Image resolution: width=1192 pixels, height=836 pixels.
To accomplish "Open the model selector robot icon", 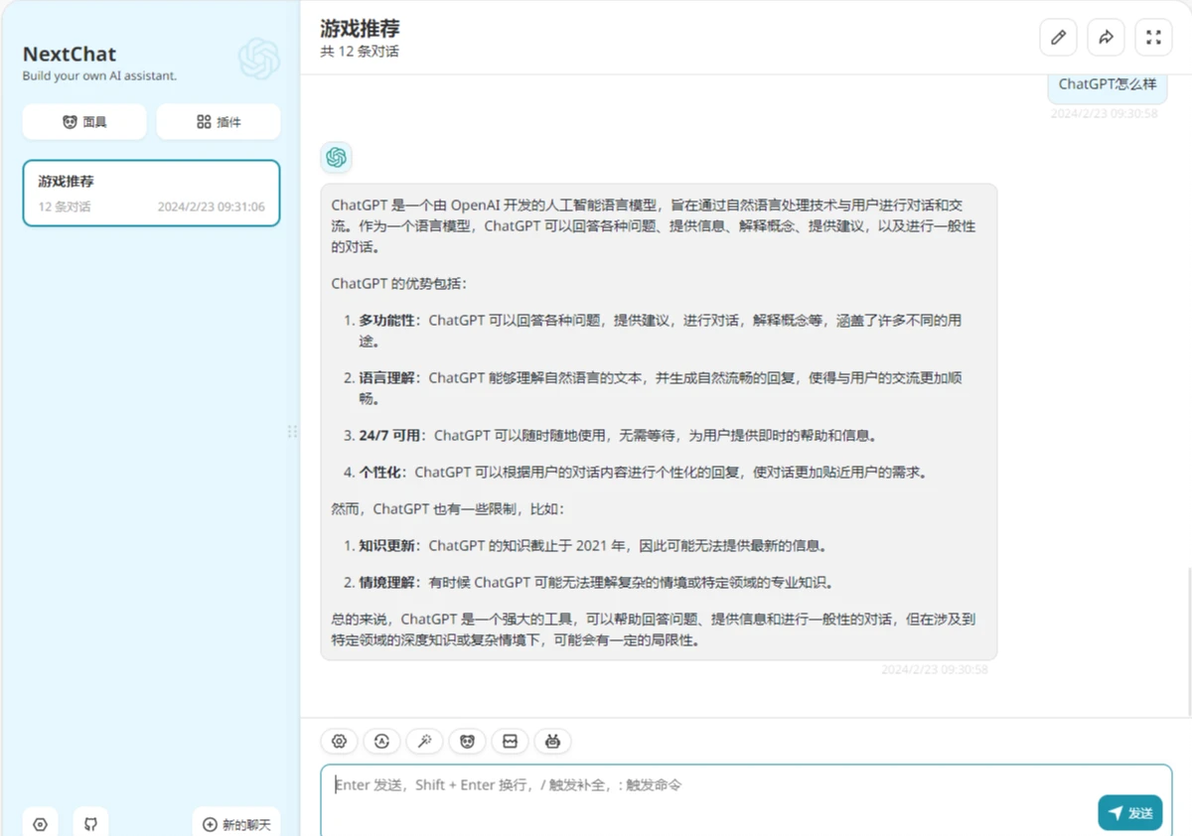I will pos(553,741).
